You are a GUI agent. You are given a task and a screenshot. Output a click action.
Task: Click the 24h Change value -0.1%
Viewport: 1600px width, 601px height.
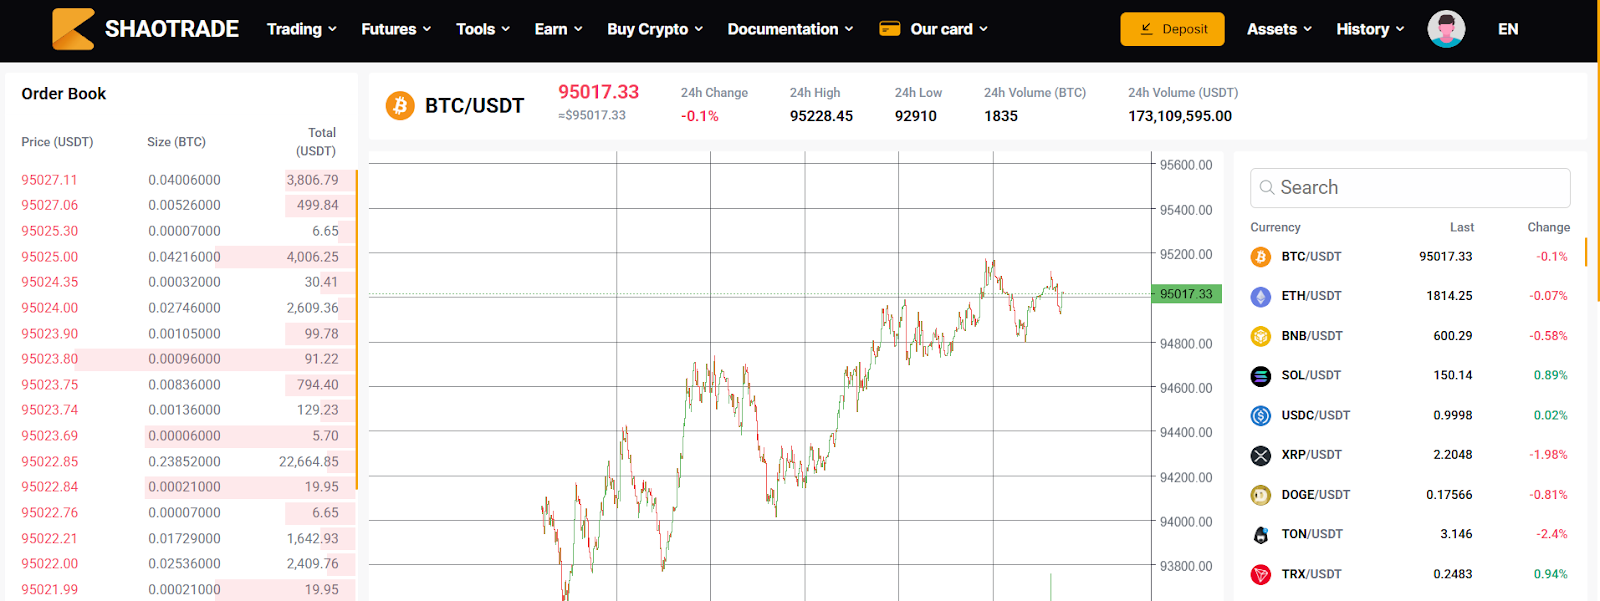point(700,116)
